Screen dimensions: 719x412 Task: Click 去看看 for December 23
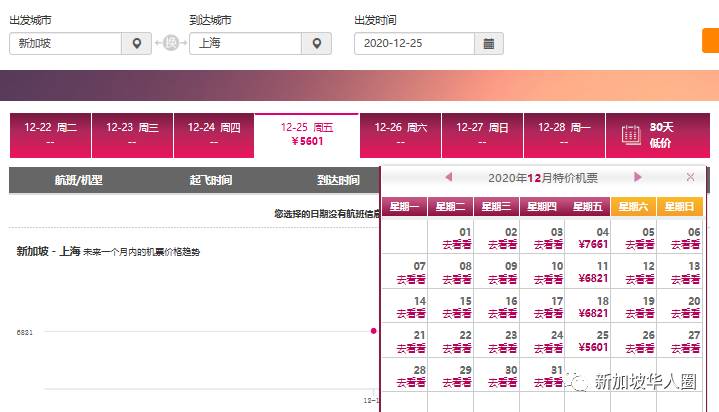click(x=502, y=349)
